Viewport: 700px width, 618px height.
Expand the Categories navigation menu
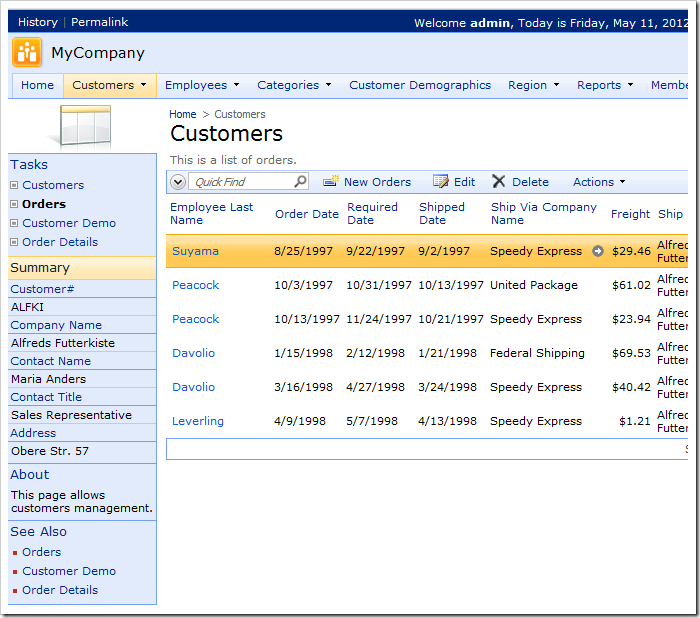[x=293, y=85]
